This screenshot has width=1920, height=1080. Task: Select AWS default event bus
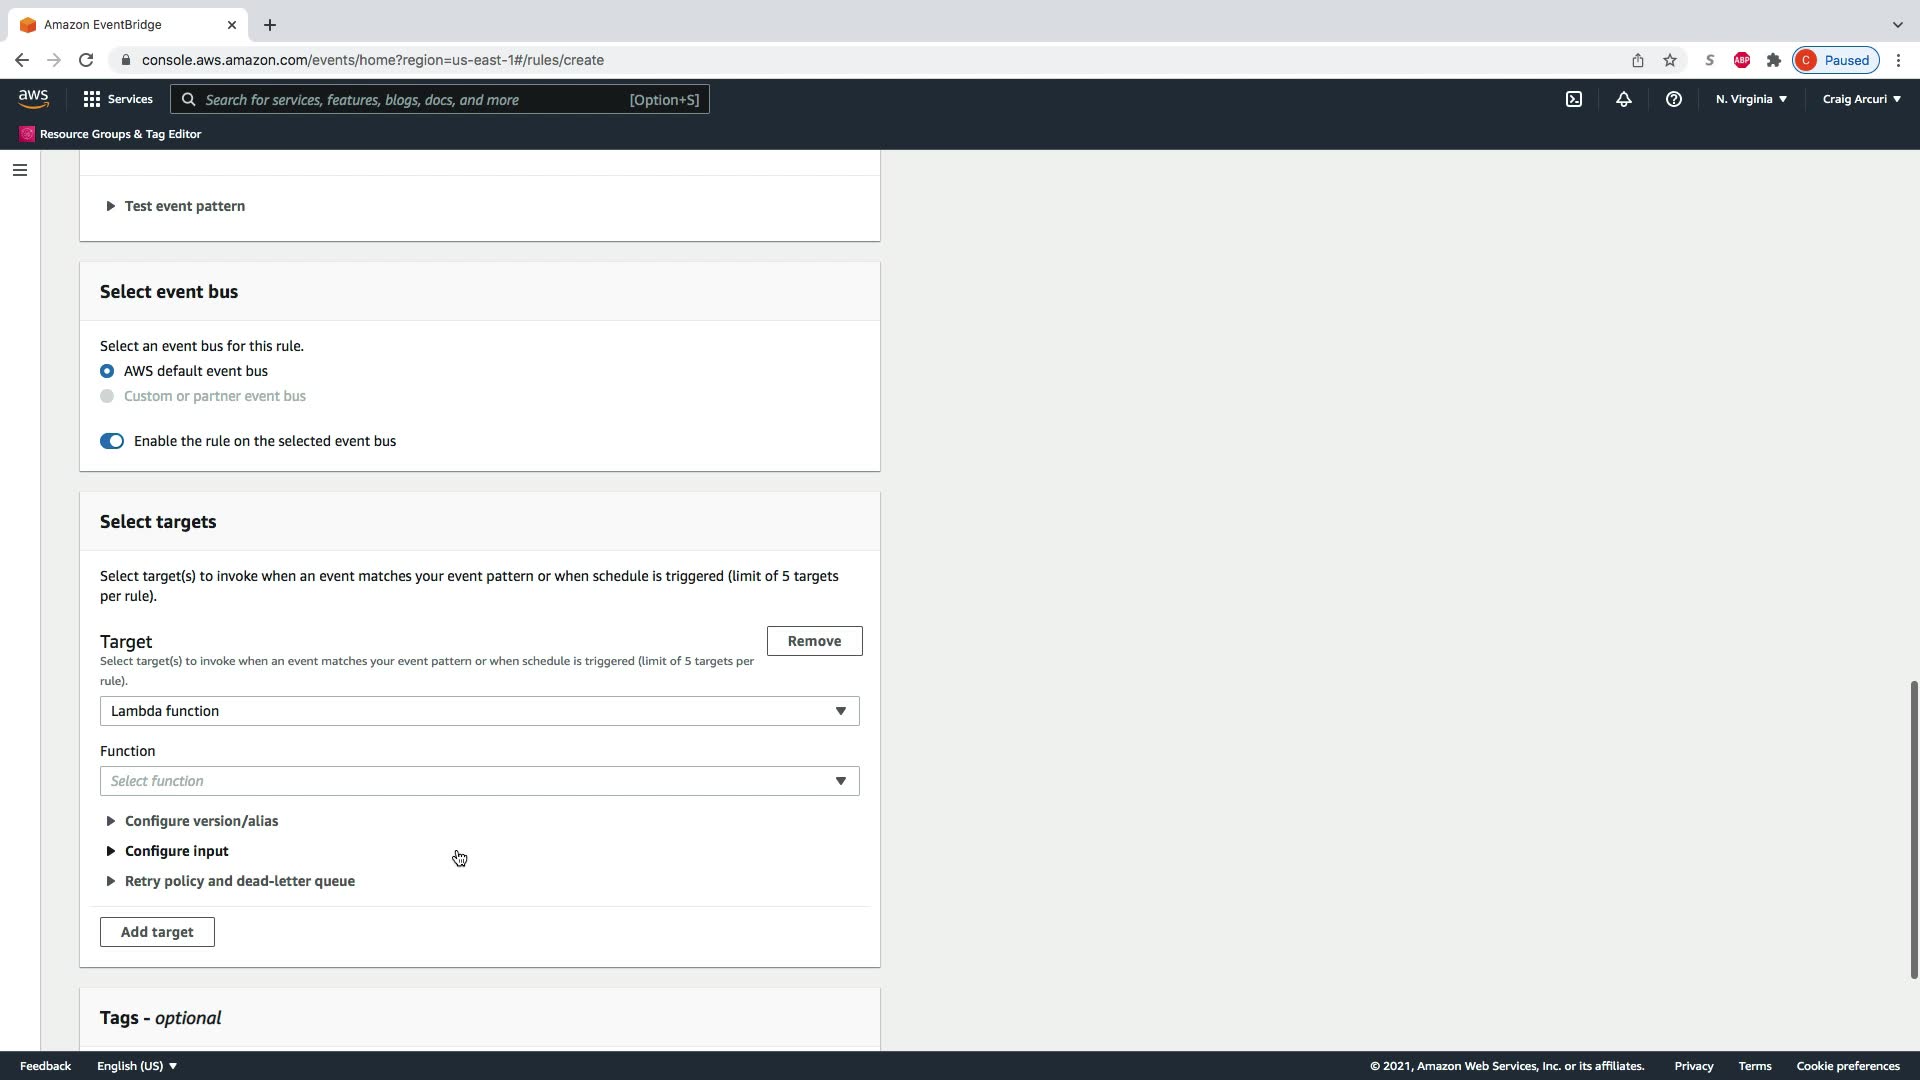coord(107,371)
